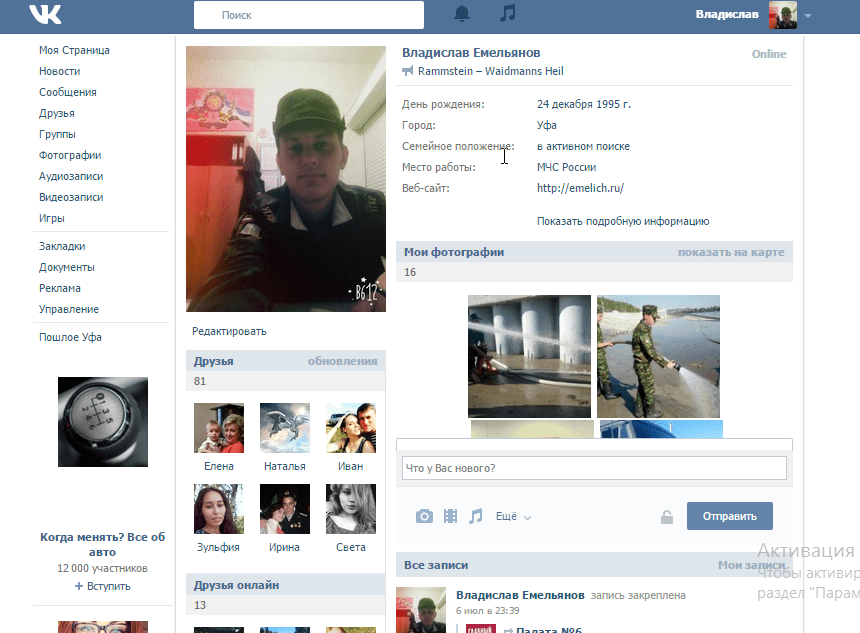Image resolution: width=860 pixels, height=633 pixels.
Task: Go to Аудиозаписи in the sidebar
Action: [x=70, y=176]
